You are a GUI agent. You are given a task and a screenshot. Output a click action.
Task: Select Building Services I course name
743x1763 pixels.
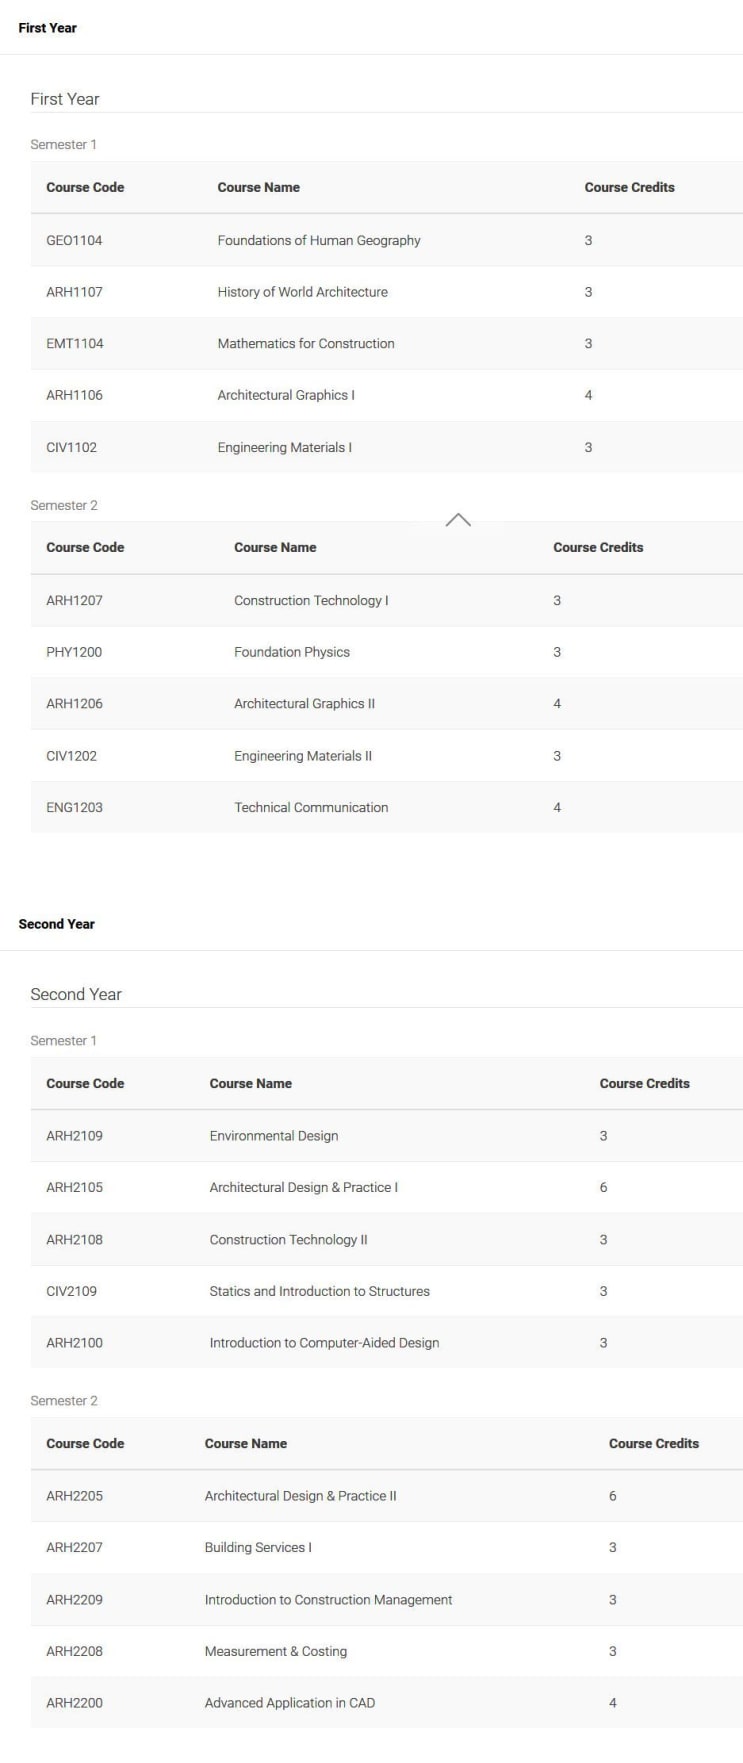[x=258, y=1547]
